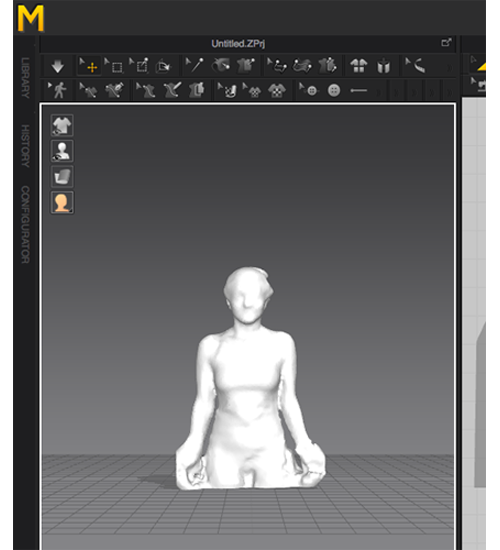This screenshot has height=550, width=500.
Task: Start simulation with the down-arrow Simulate icon
Action: 58,66
